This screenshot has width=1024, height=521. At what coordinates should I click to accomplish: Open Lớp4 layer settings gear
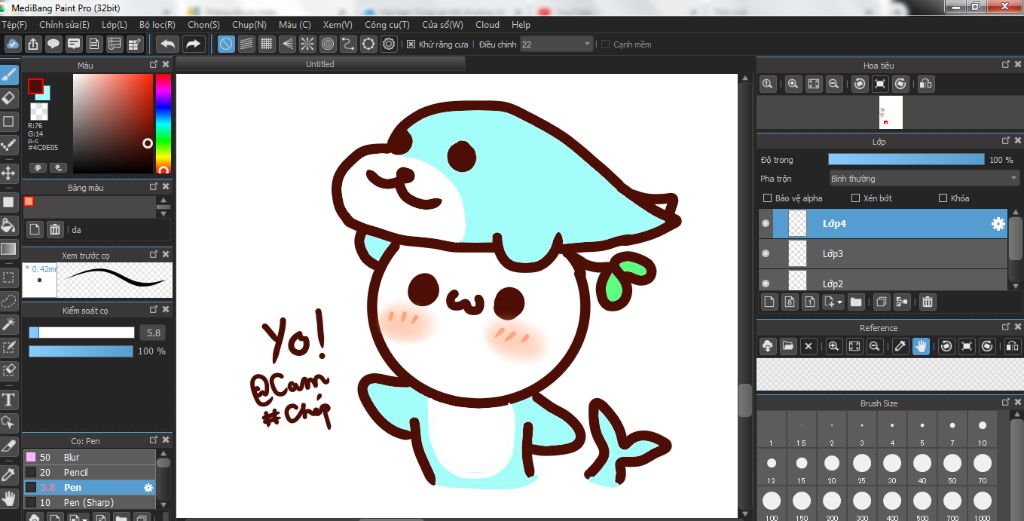point(998,223)
